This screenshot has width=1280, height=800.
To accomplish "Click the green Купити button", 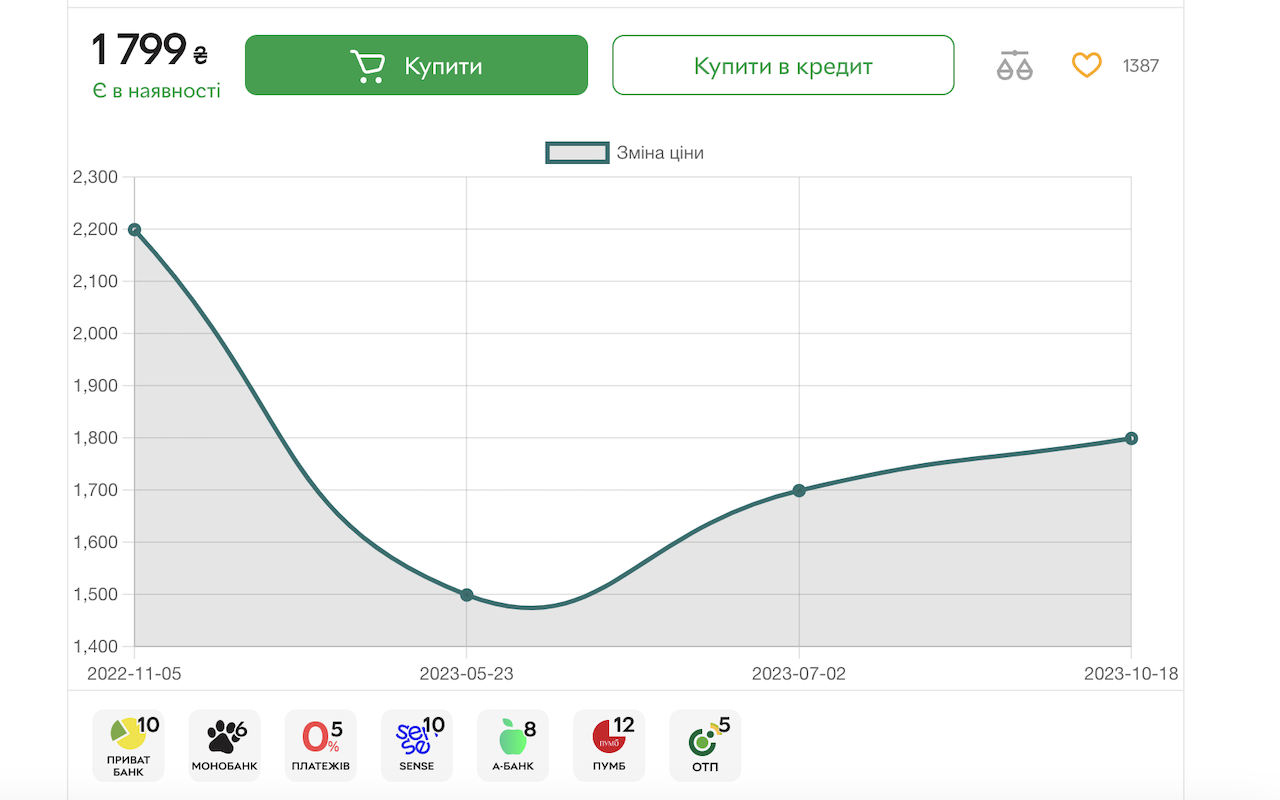I will point(416,65).
